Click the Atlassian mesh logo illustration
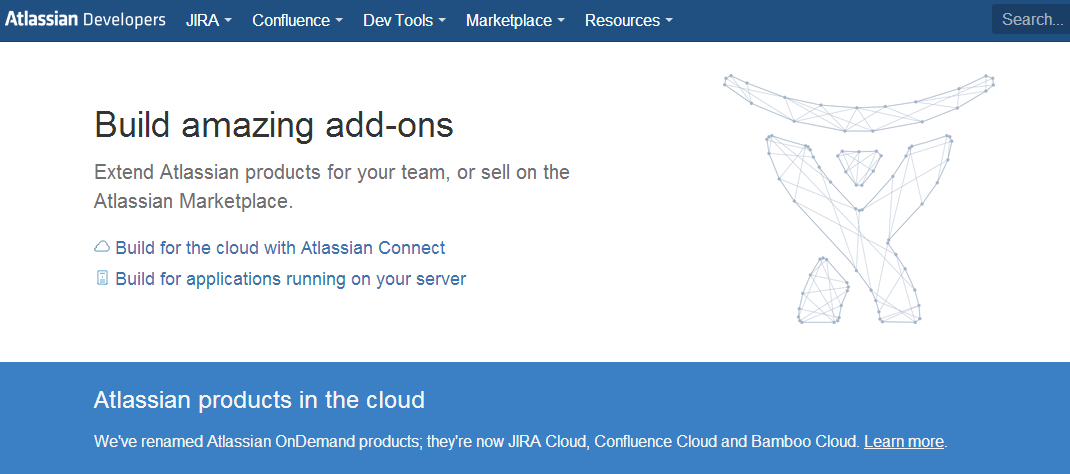 (x=858, y=198)
